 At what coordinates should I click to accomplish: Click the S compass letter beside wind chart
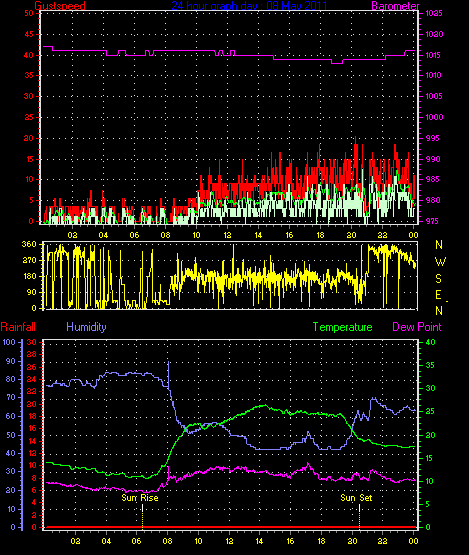pyautogui.click(x=439, y=279)
